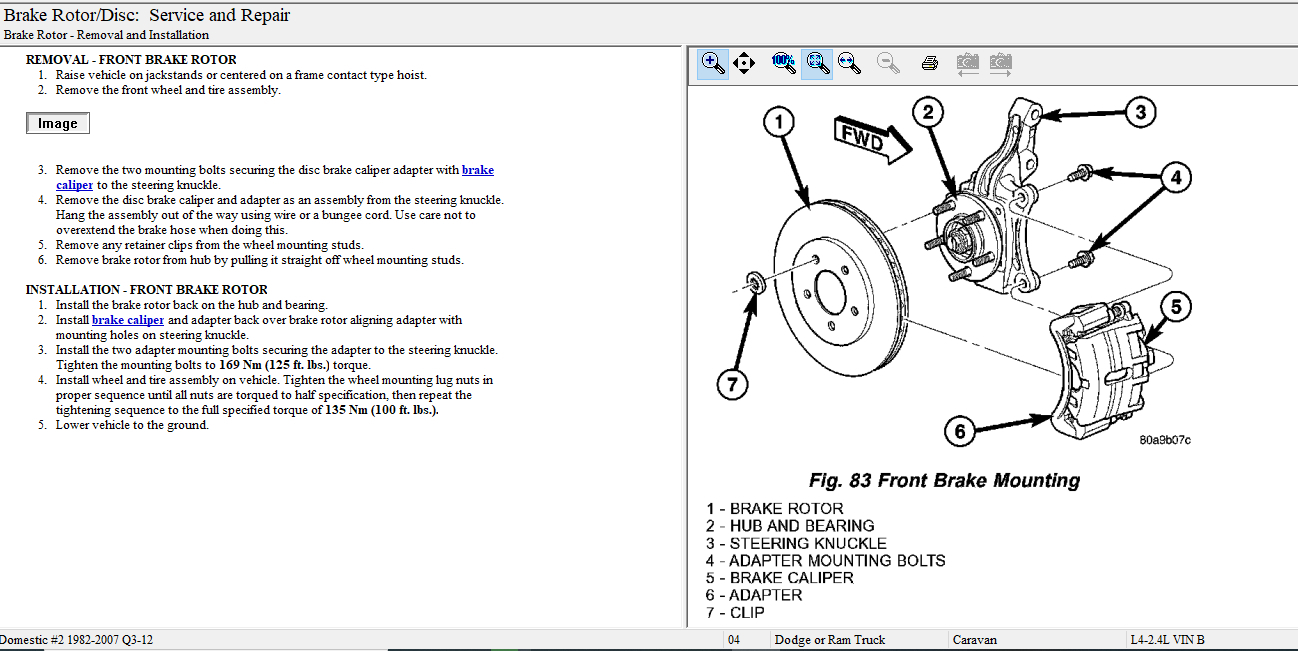Toggle the fit-to-window zoom tool
This screenshot has height=651, width=1298.
tap(817, 64)
